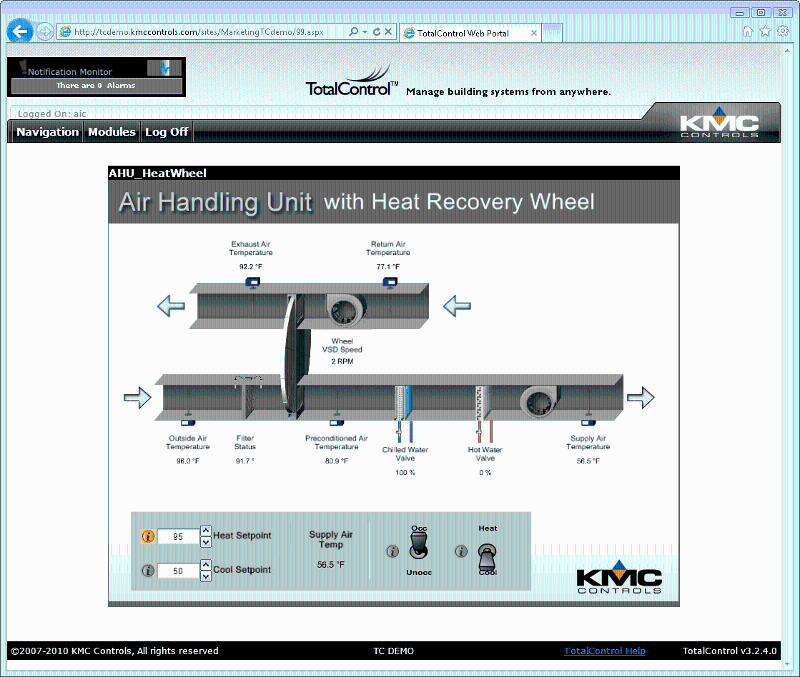Click the Wheel VSD Speed 2 RPM value
The height and width of the screenshot is (677, 800).
(x=342, y=362)
